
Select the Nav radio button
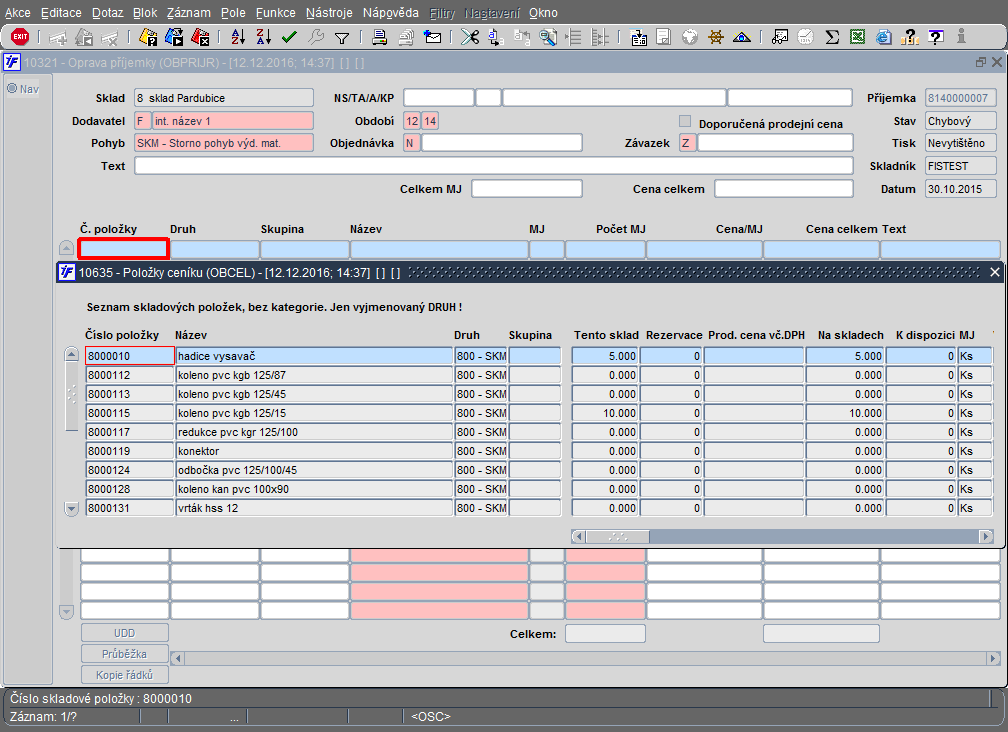[13, 88]
